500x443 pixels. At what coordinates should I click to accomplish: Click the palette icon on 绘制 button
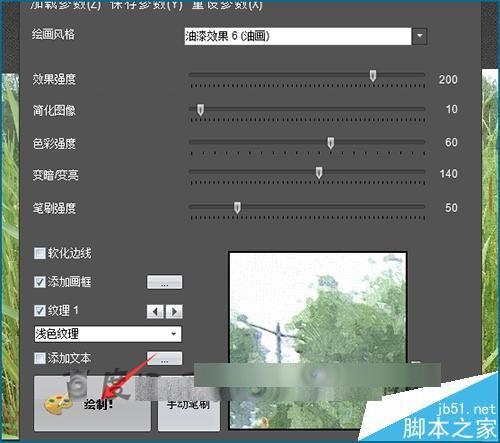tap(58, 404)
